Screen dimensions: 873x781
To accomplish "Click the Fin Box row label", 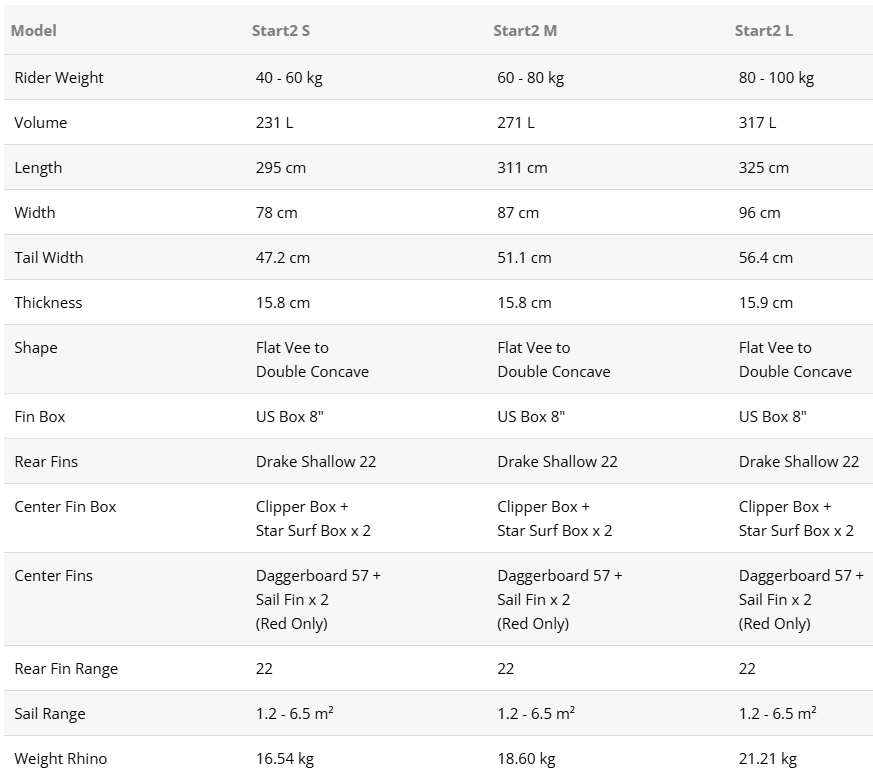I will [x=40, y=417].
